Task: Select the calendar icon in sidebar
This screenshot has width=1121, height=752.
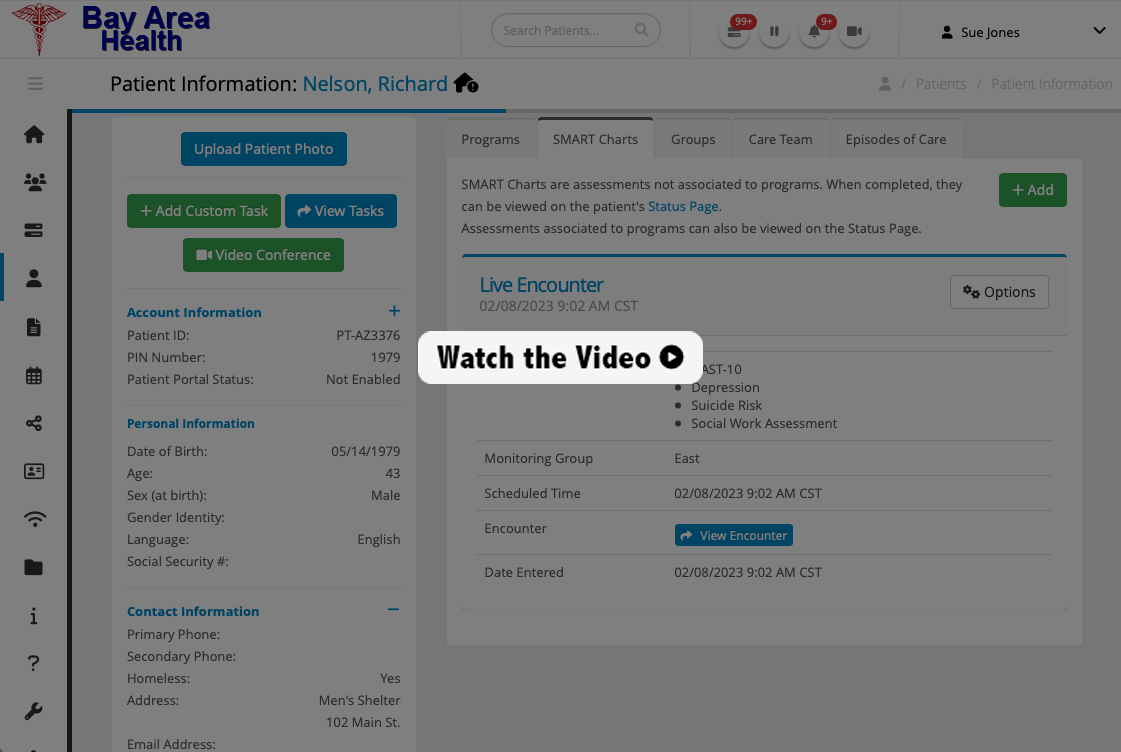Action: [x=34, y=376]
